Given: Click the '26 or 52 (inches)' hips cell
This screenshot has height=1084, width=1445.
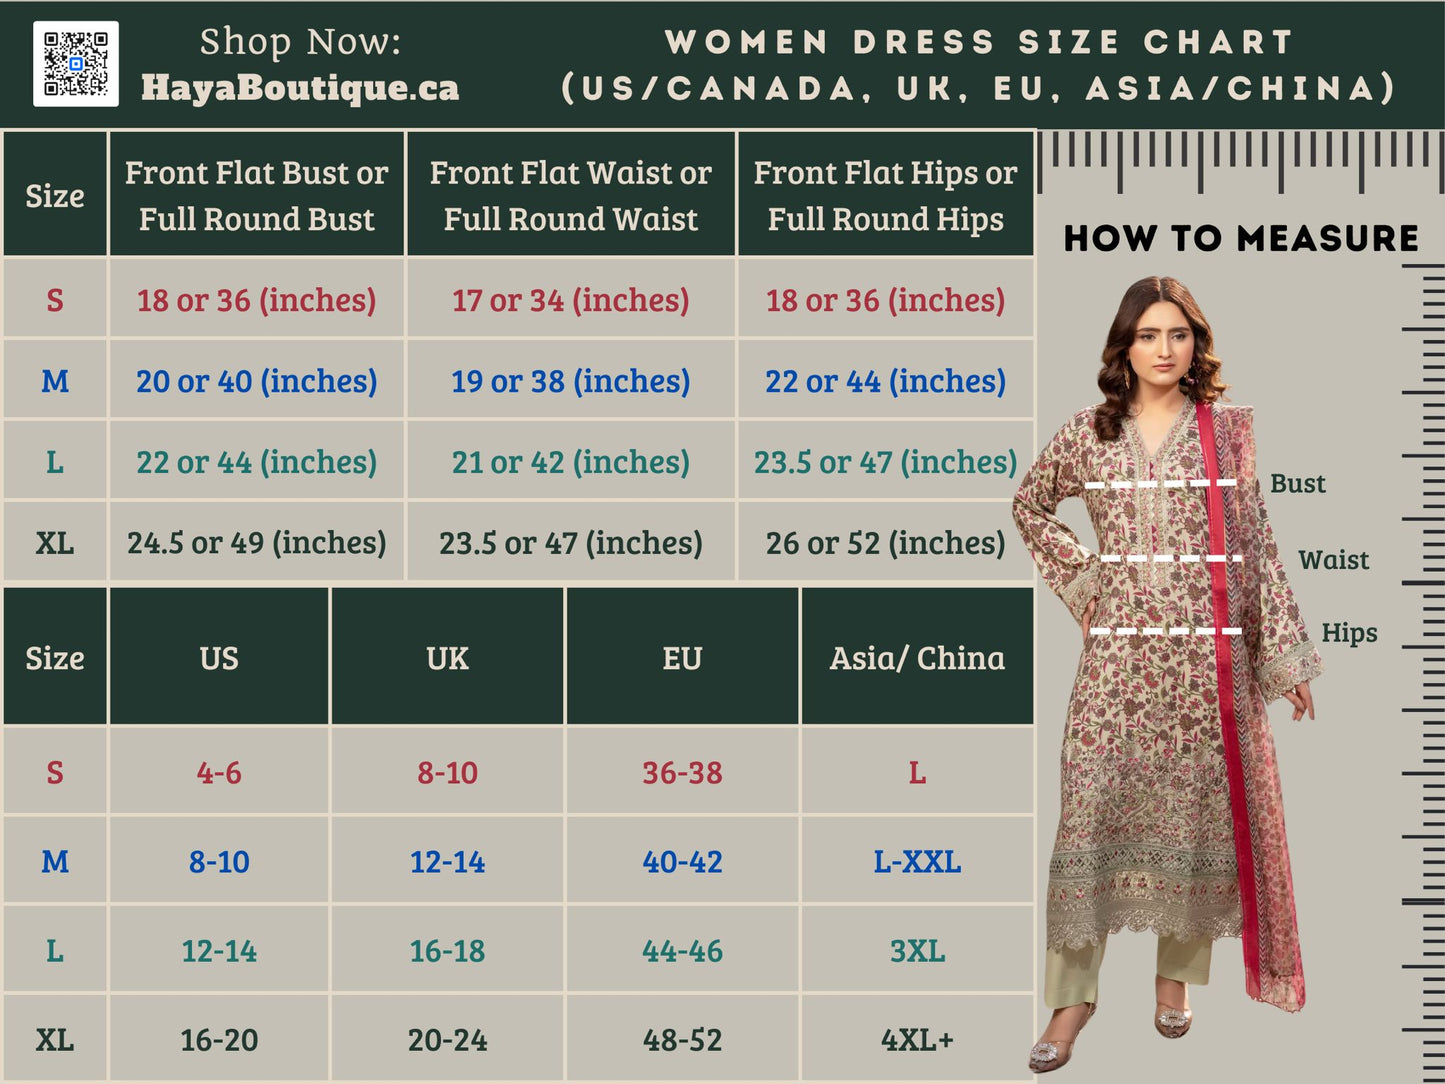Looking at the screenshot, I should pos(885,543).
